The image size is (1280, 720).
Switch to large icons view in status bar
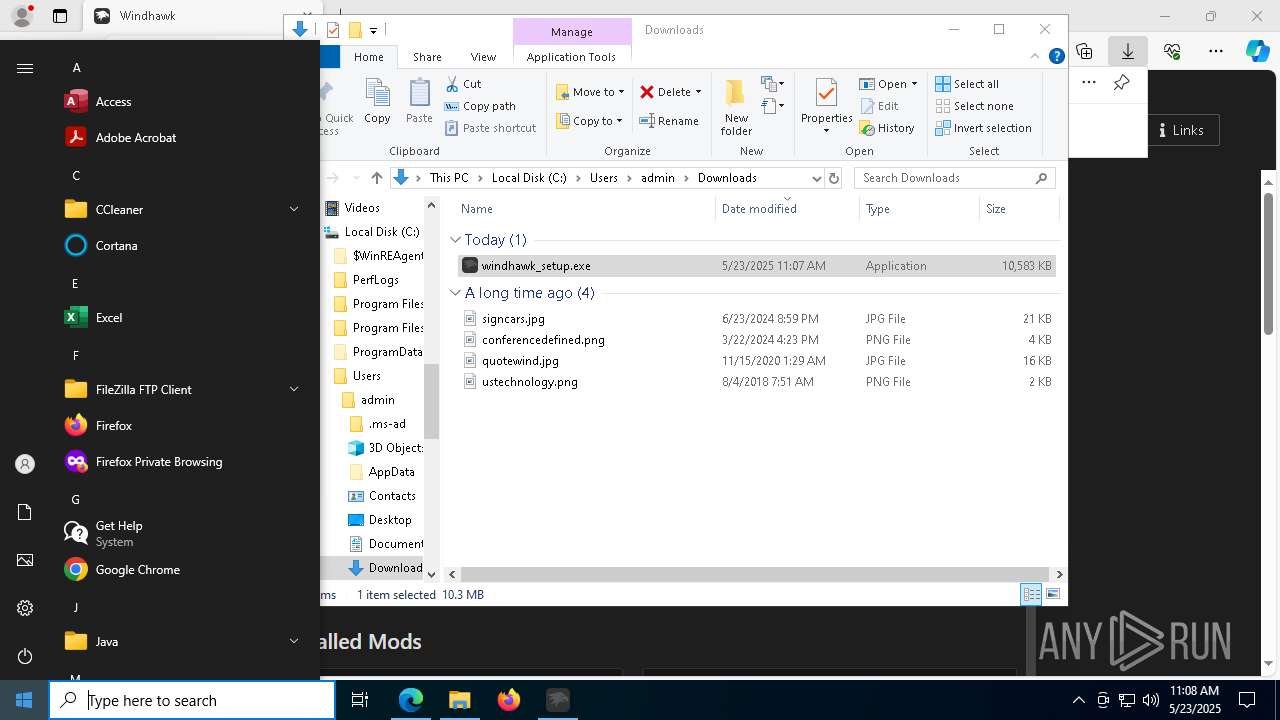(1052, 594)
